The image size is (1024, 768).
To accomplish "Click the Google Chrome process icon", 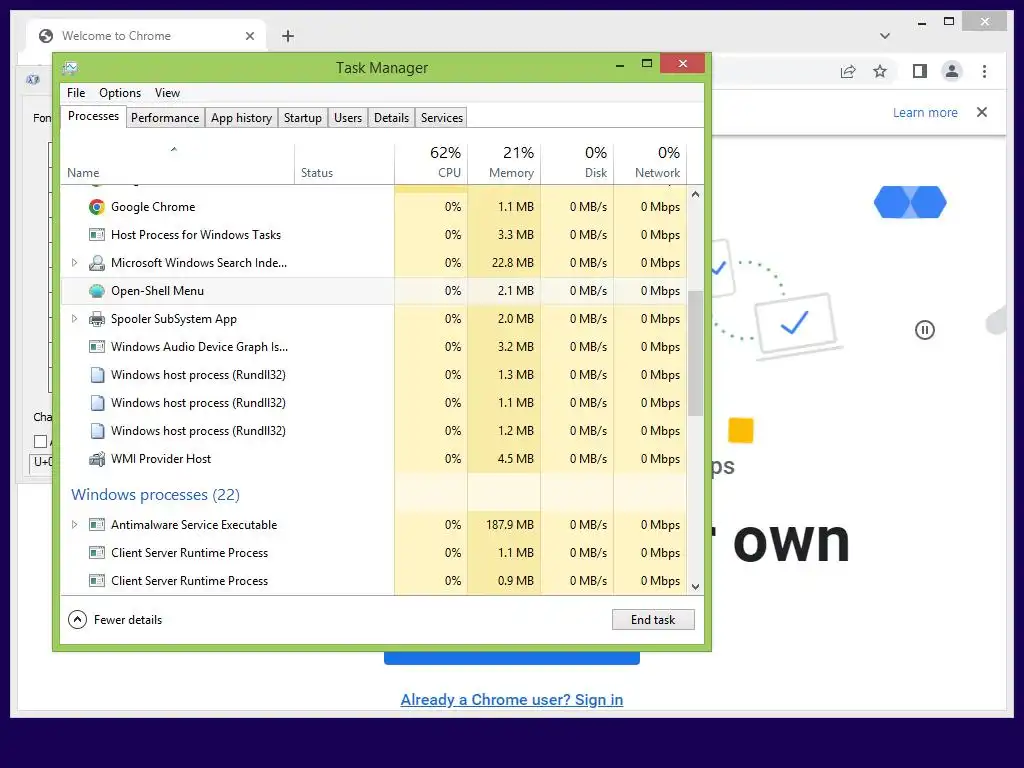I will (97, 207).
